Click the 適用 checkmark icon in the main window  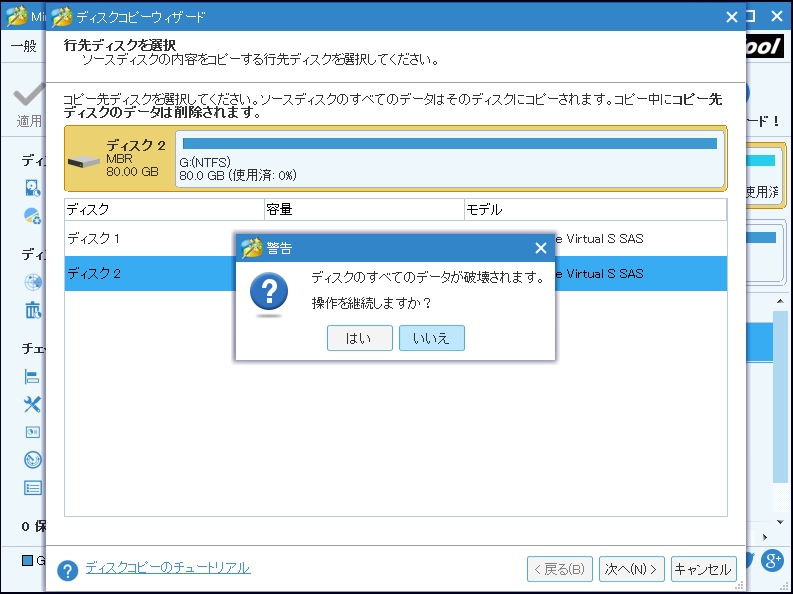[x=29, y=95]
